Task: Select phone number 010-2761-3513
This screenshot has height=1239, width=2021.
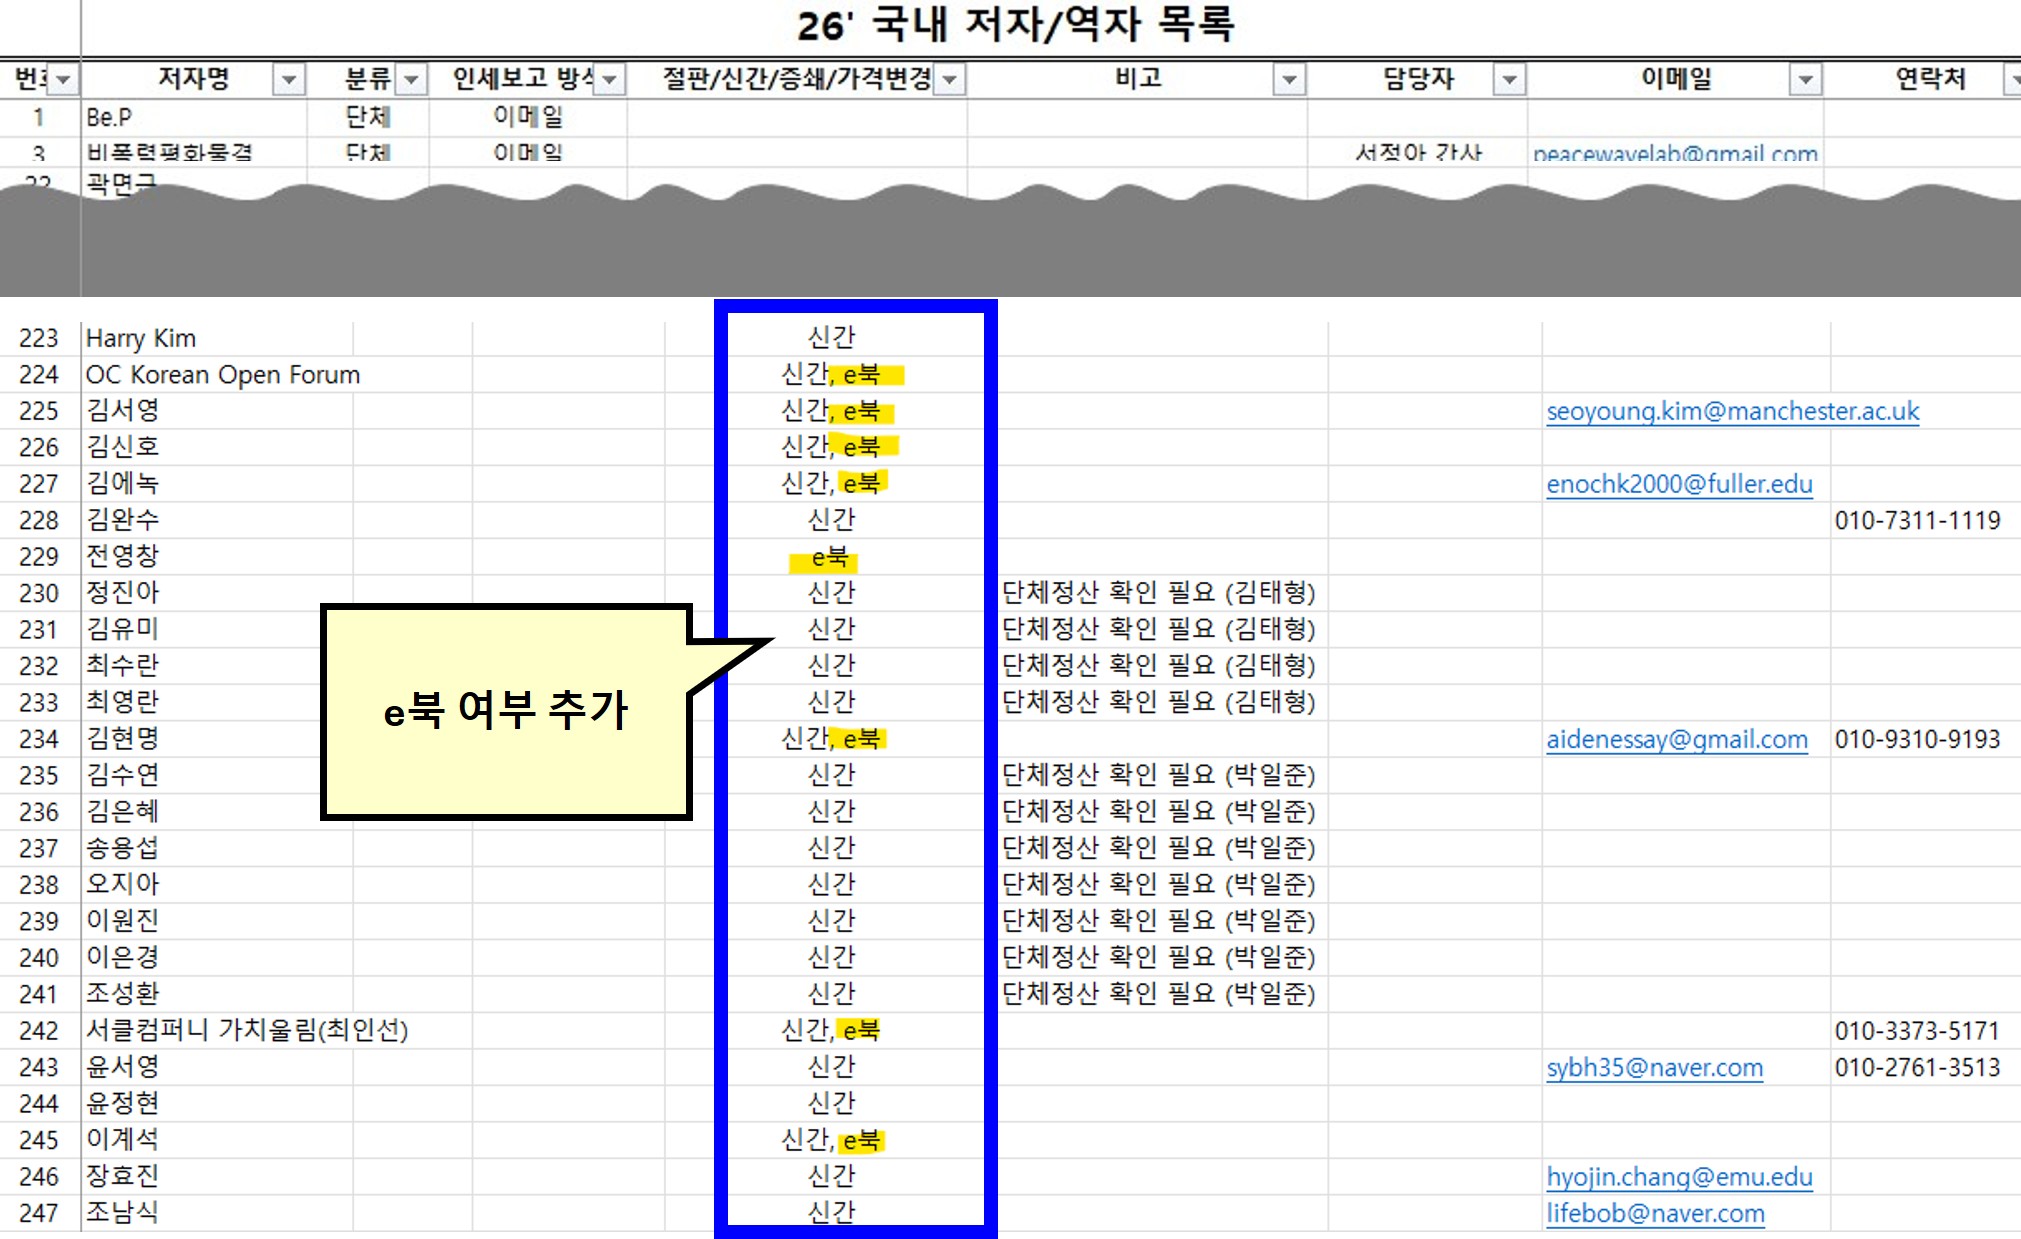Action: point(1917,1067)
